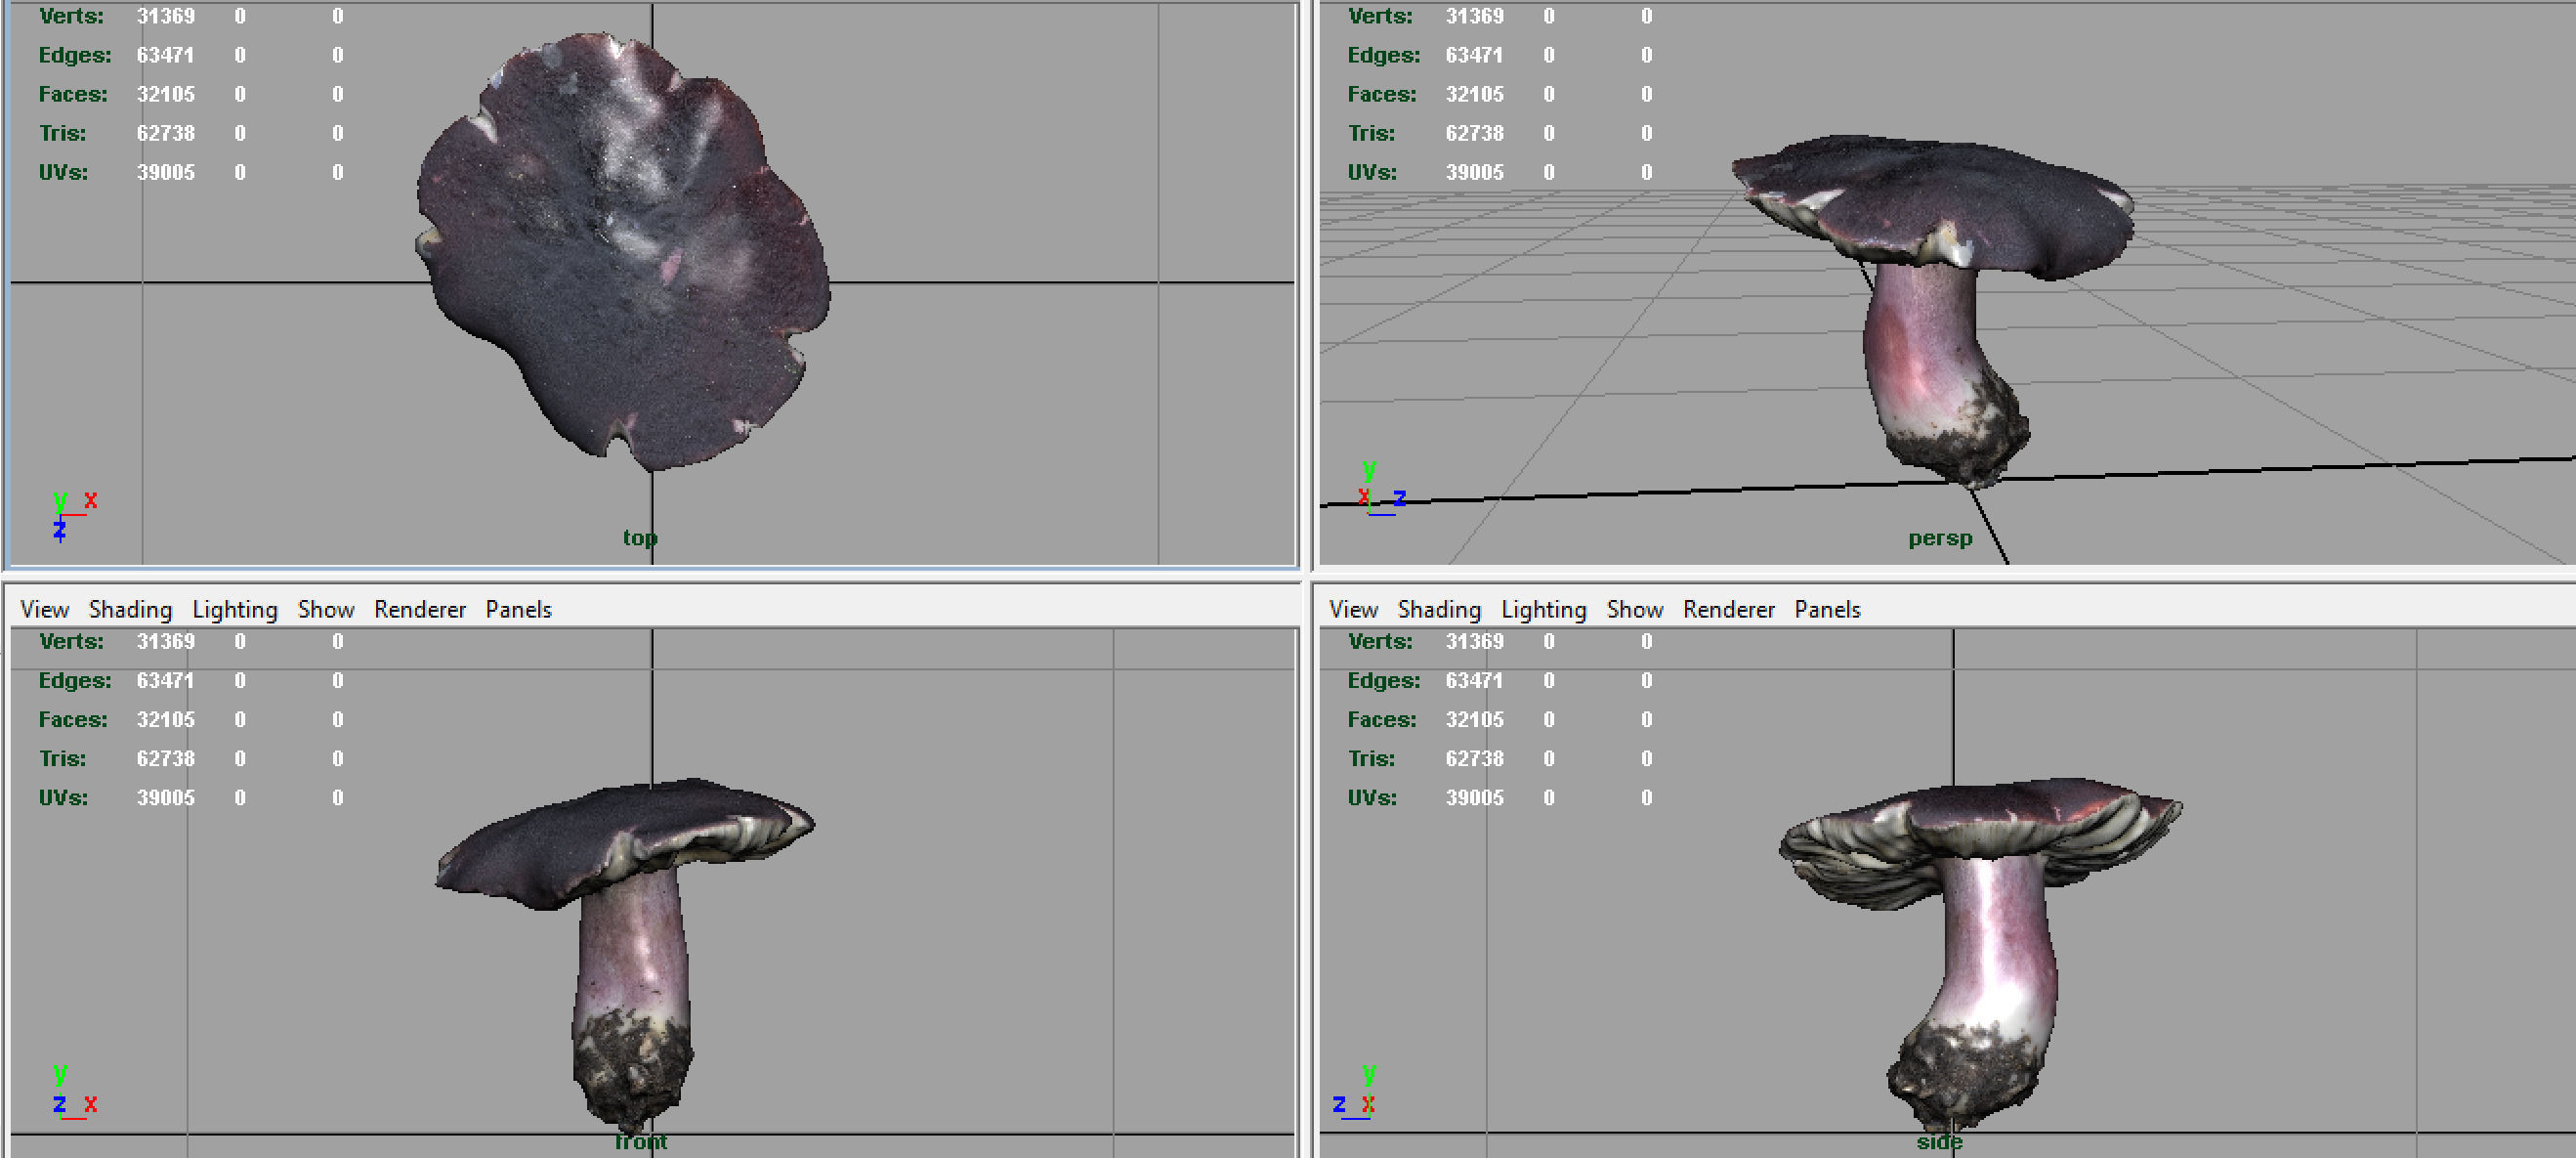2576x1158 pixels.
Task: Open the Shading menu of the side viewport
Action: pos(1438,609)
